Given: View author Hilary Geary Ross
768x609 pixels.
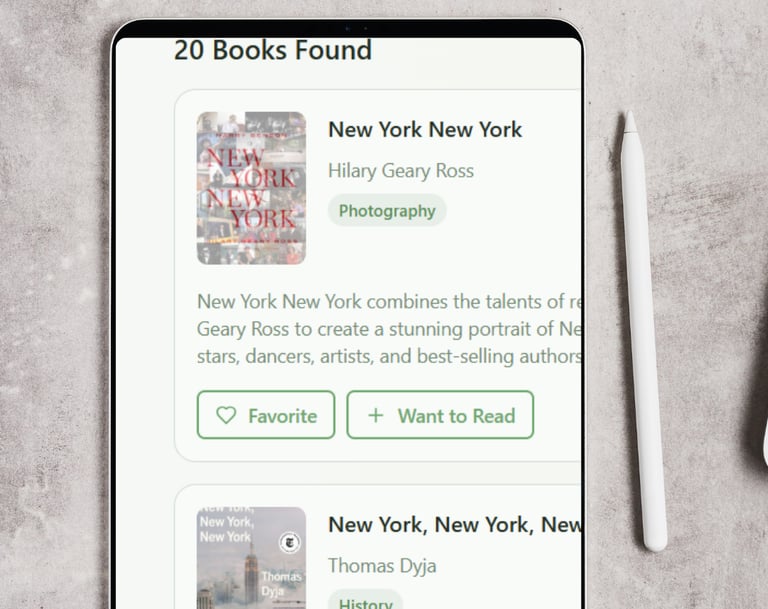Looking at the screenshot, I should point(401,171).
